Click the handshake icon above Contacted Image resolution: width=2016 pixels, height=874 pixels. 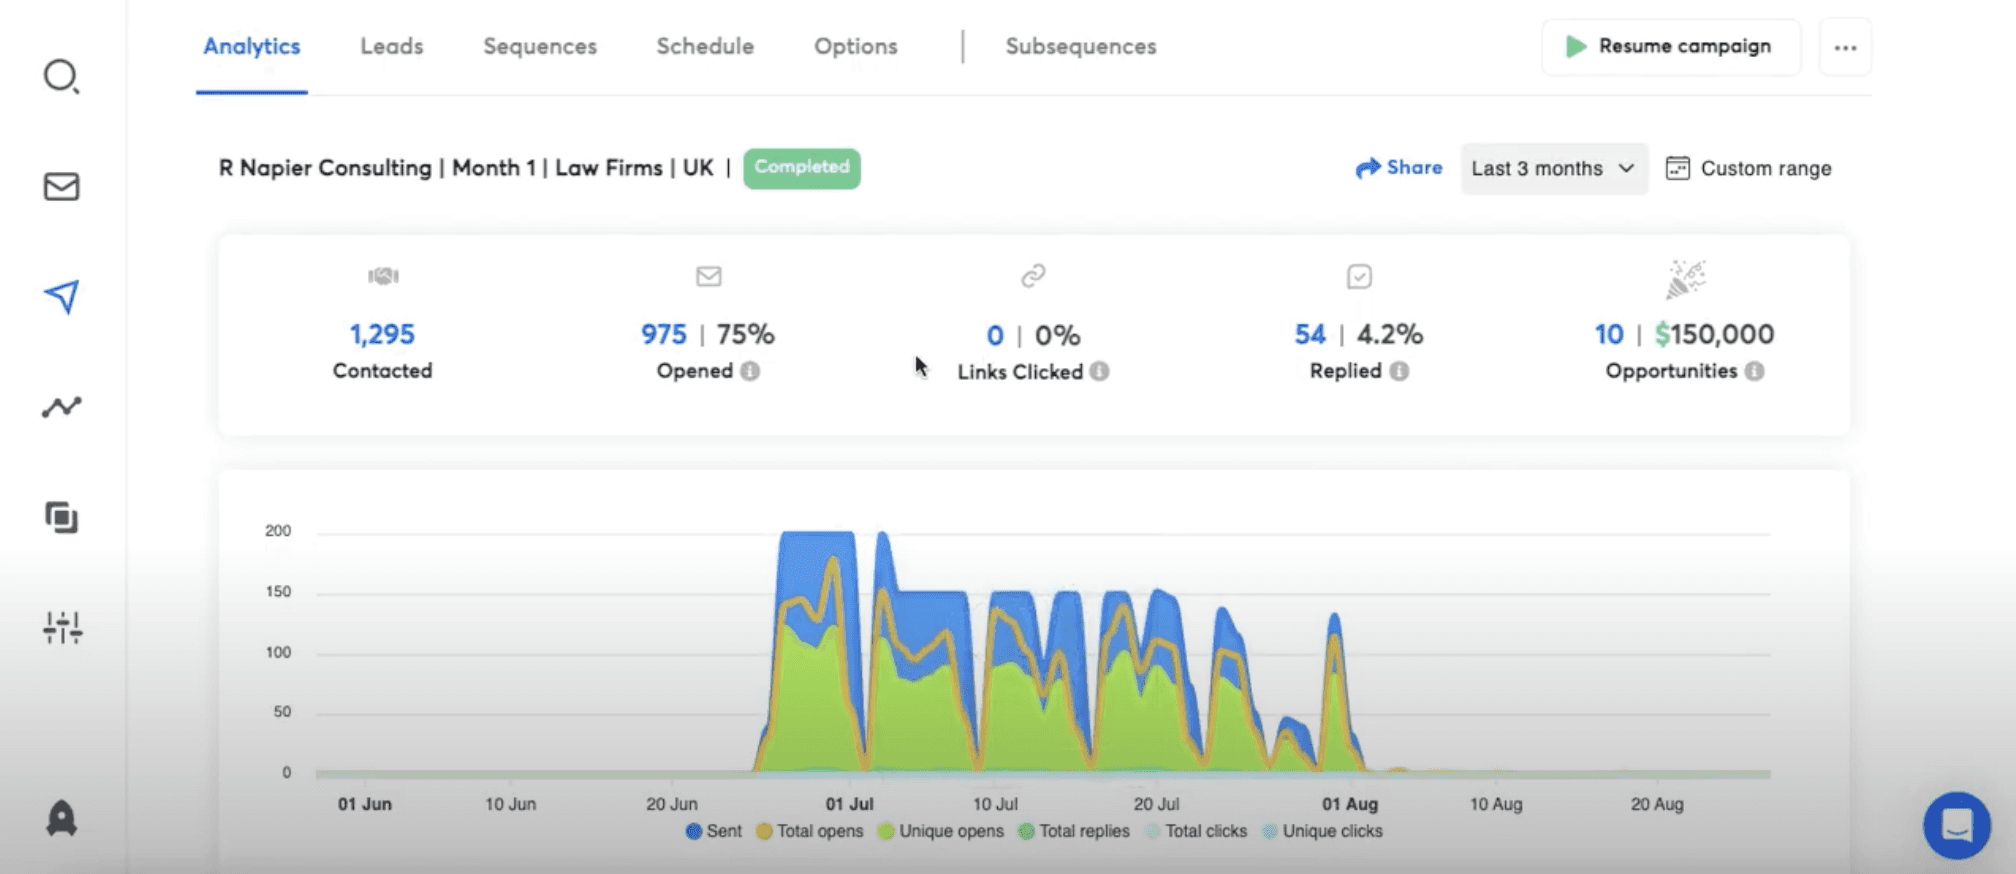pos(383,276)
